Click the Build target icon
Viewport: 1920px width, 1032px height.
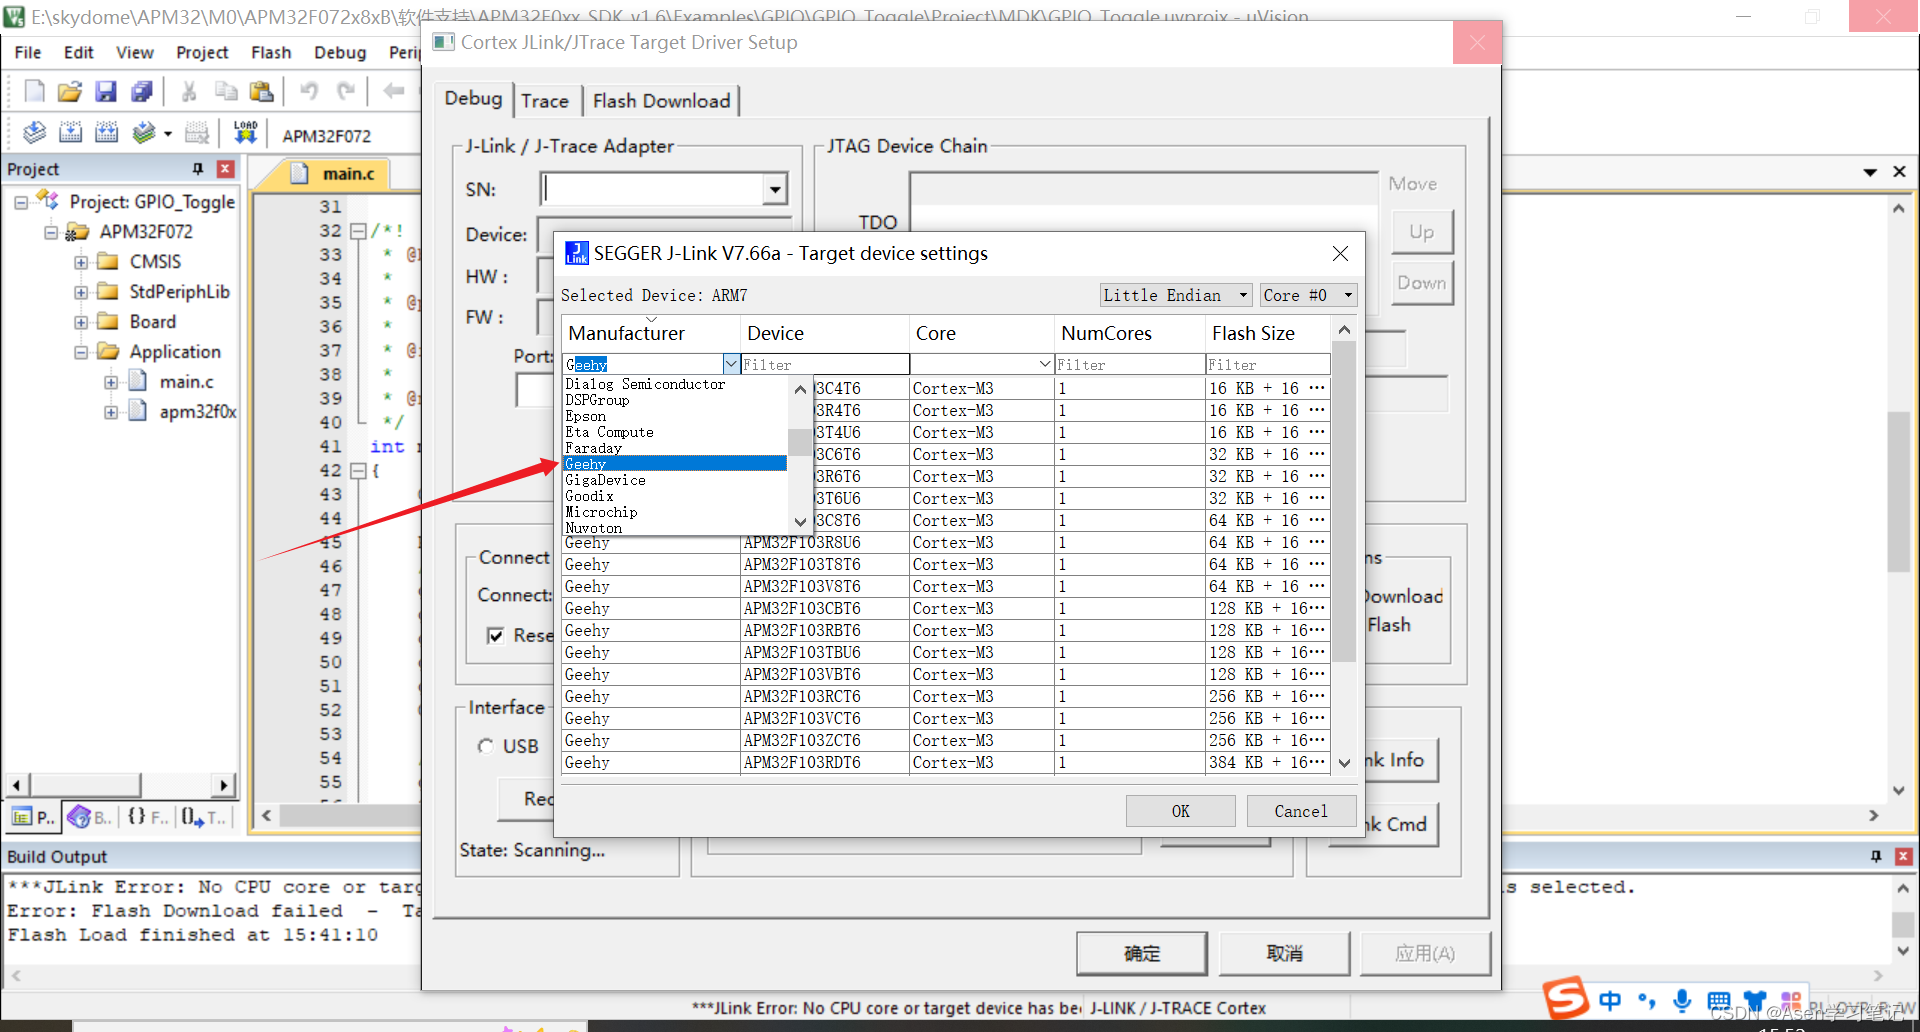coord(70,133)
